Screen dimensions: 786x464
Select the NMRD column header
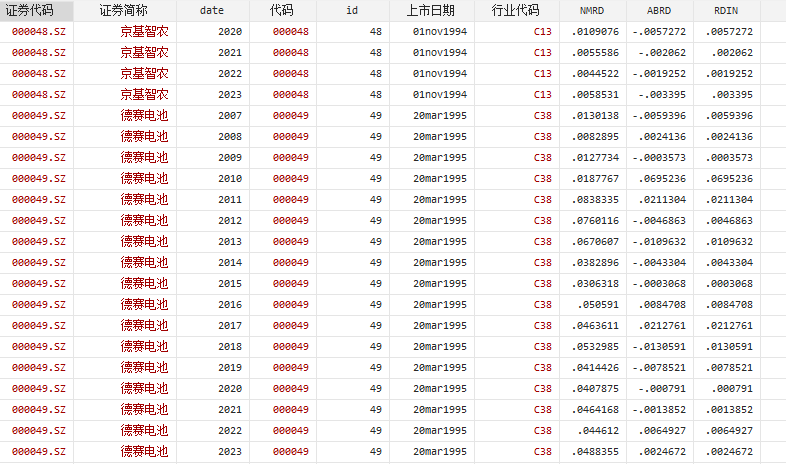click(x=592, y=11)
